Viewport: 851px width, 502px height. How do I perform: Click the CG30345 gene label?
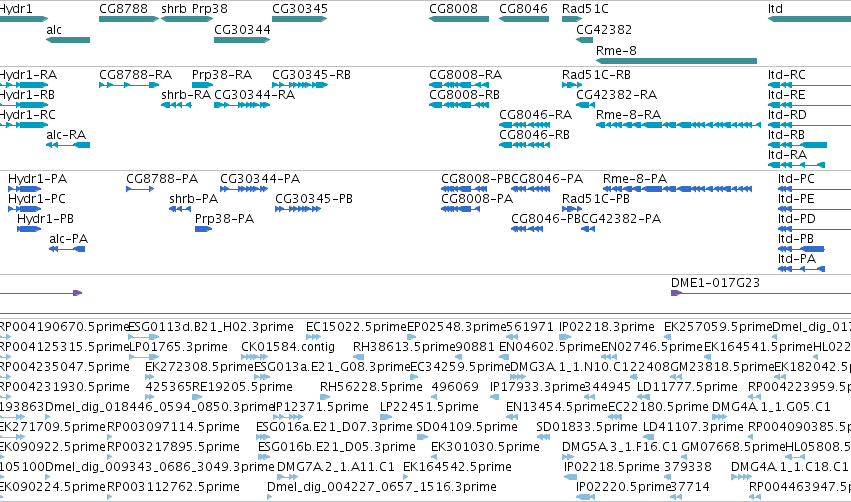point(300,9)
